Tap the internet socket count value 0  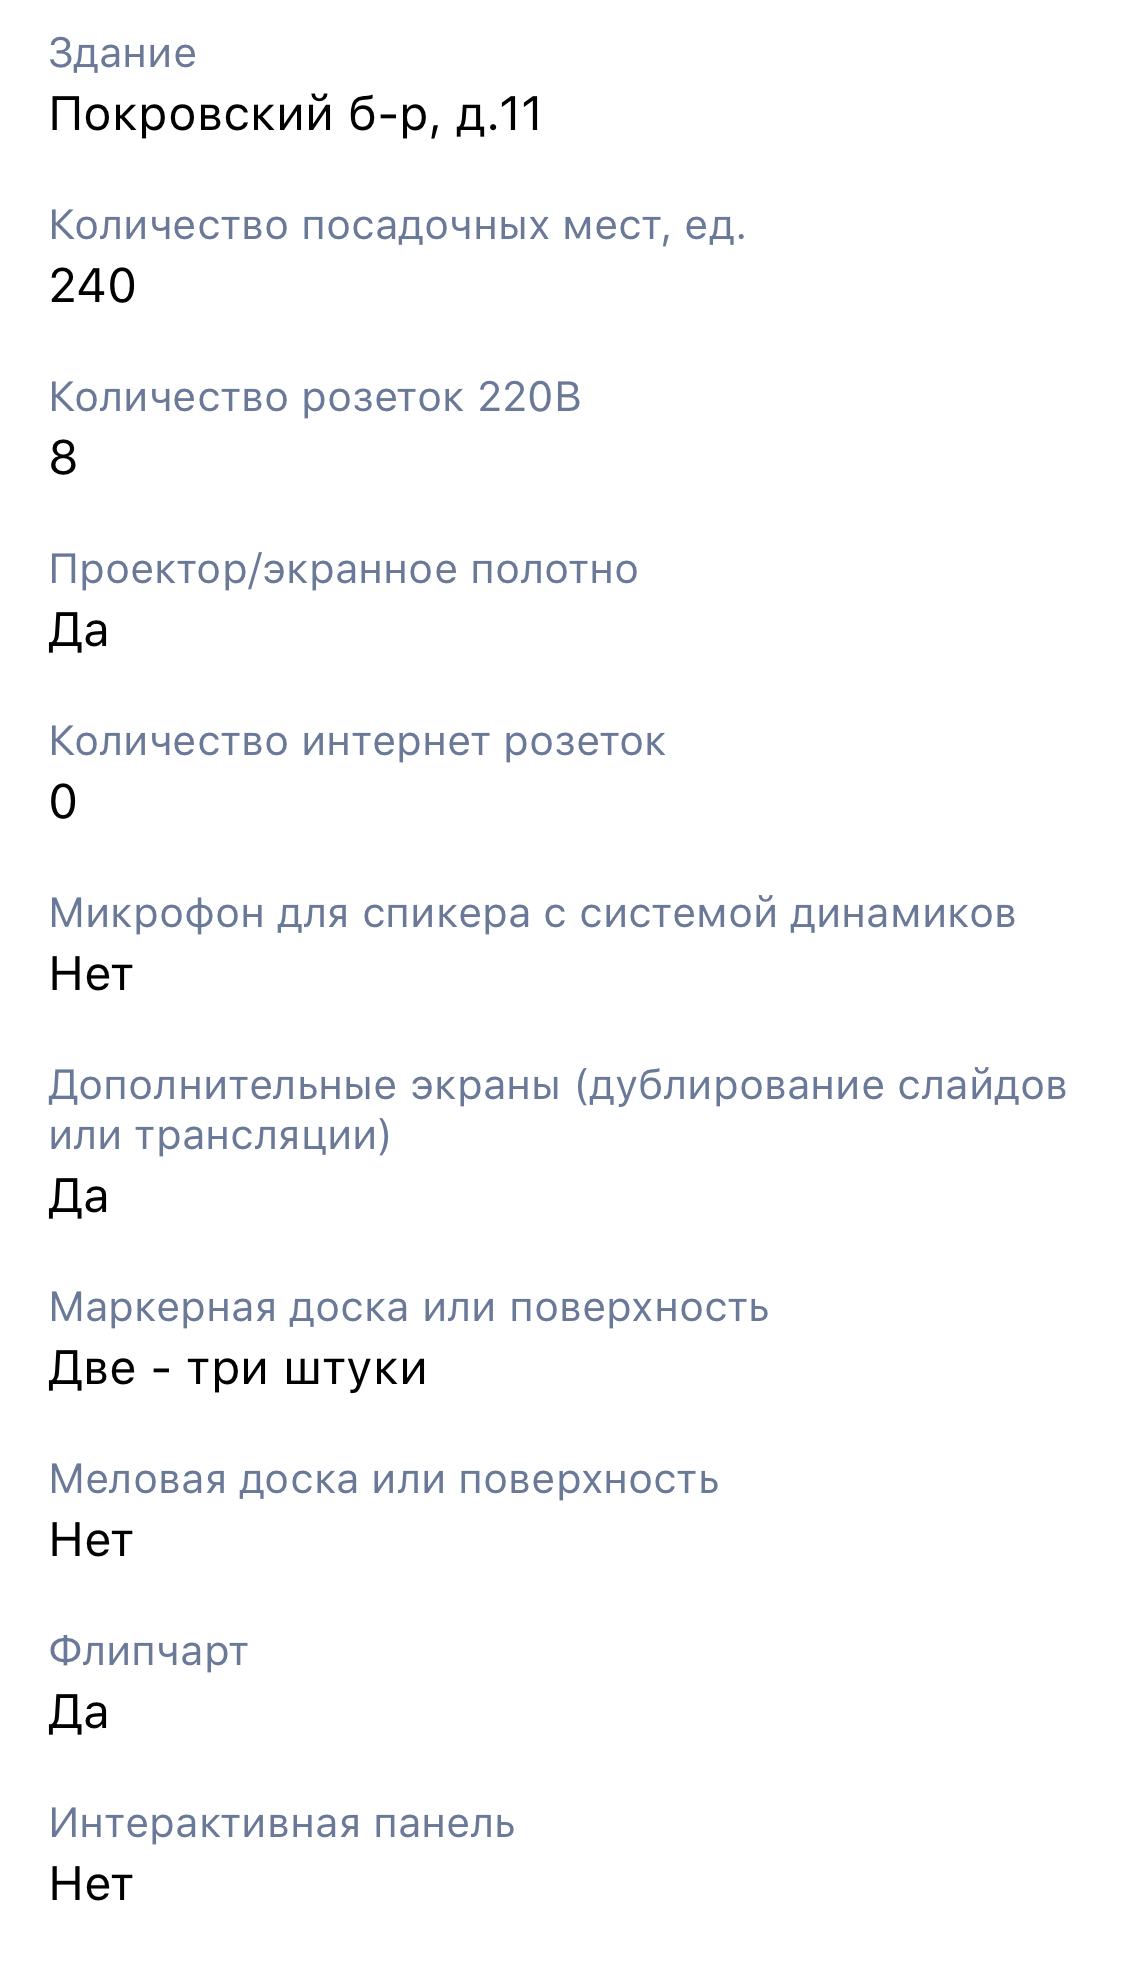63,802
